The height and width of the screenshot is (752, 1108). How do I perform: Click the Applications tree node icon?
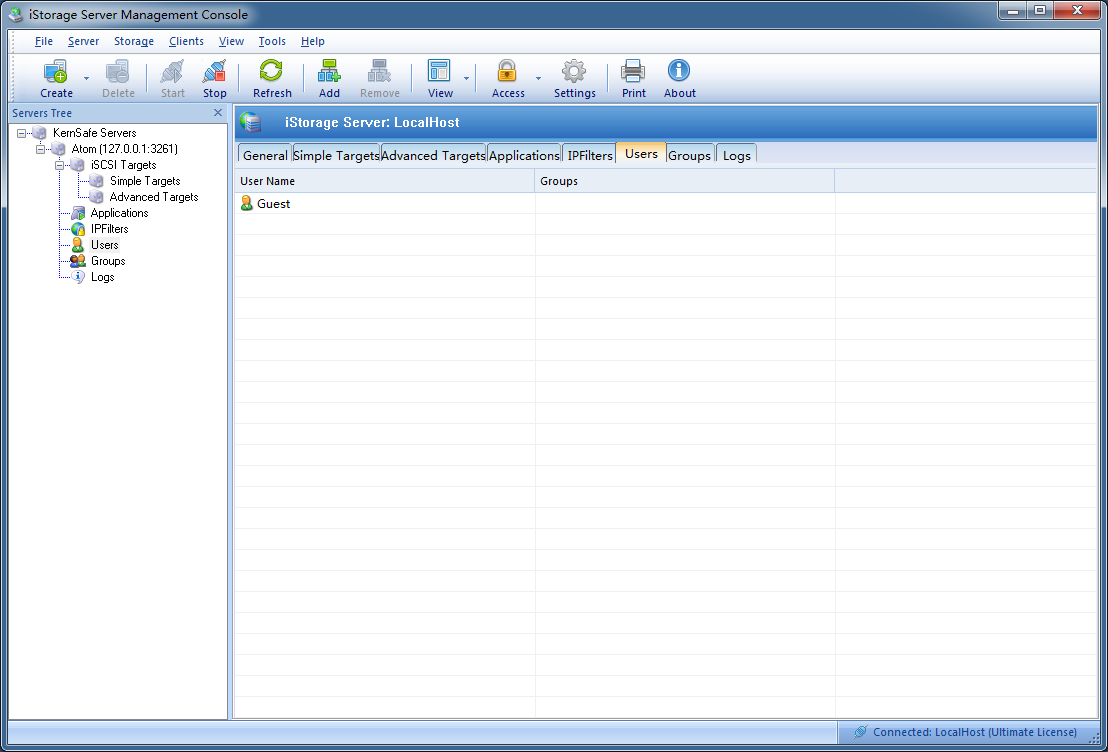coord(78,213)
